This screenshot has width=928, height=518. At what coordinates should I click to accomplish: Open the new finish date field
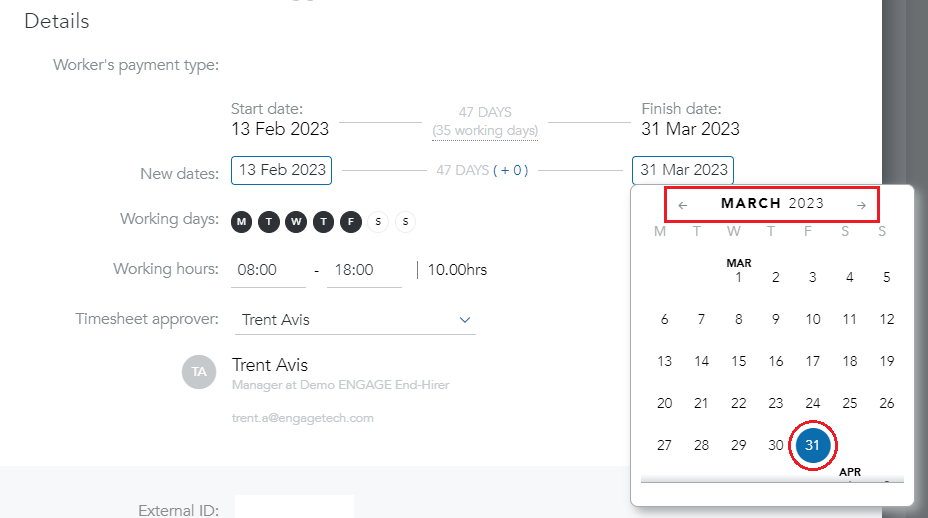pos(683,170)
